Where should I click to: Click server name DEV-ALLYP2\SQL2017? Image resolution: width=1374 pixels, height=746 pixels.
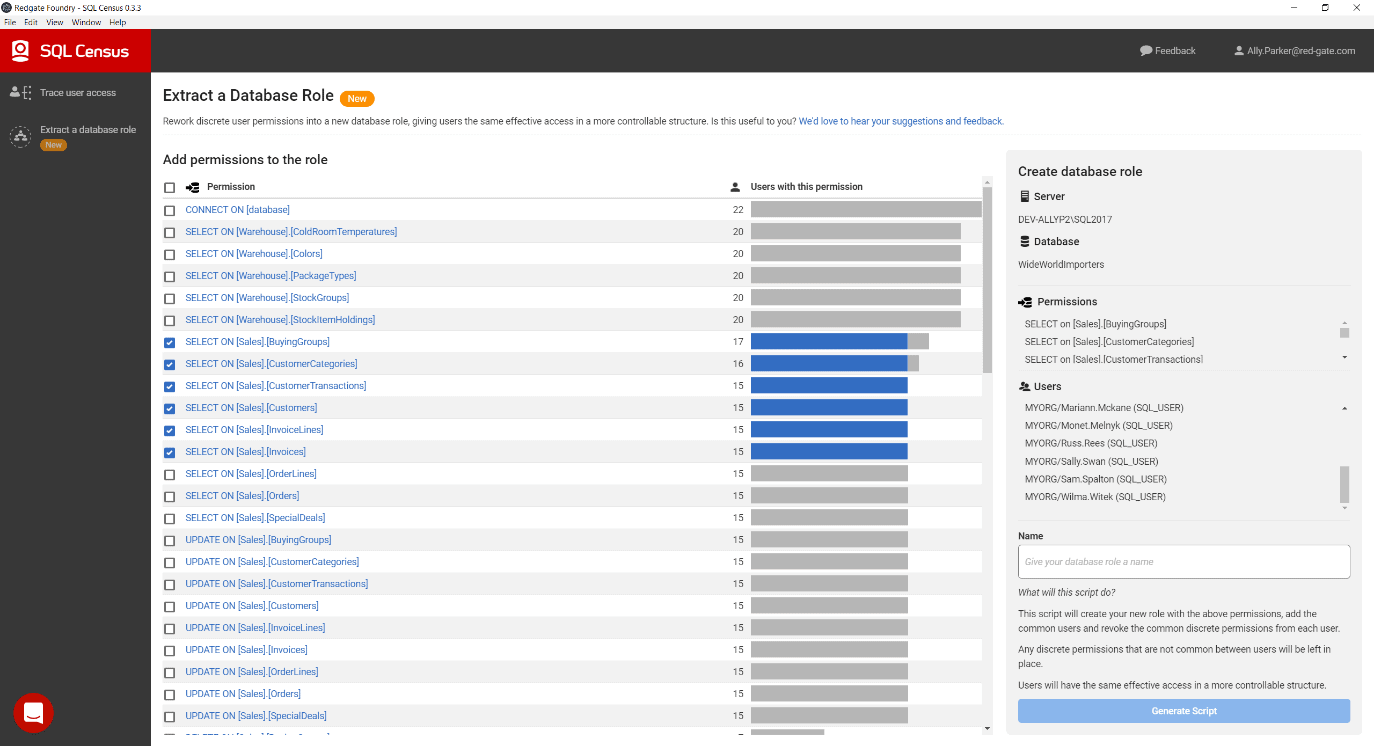[1065, 220]
